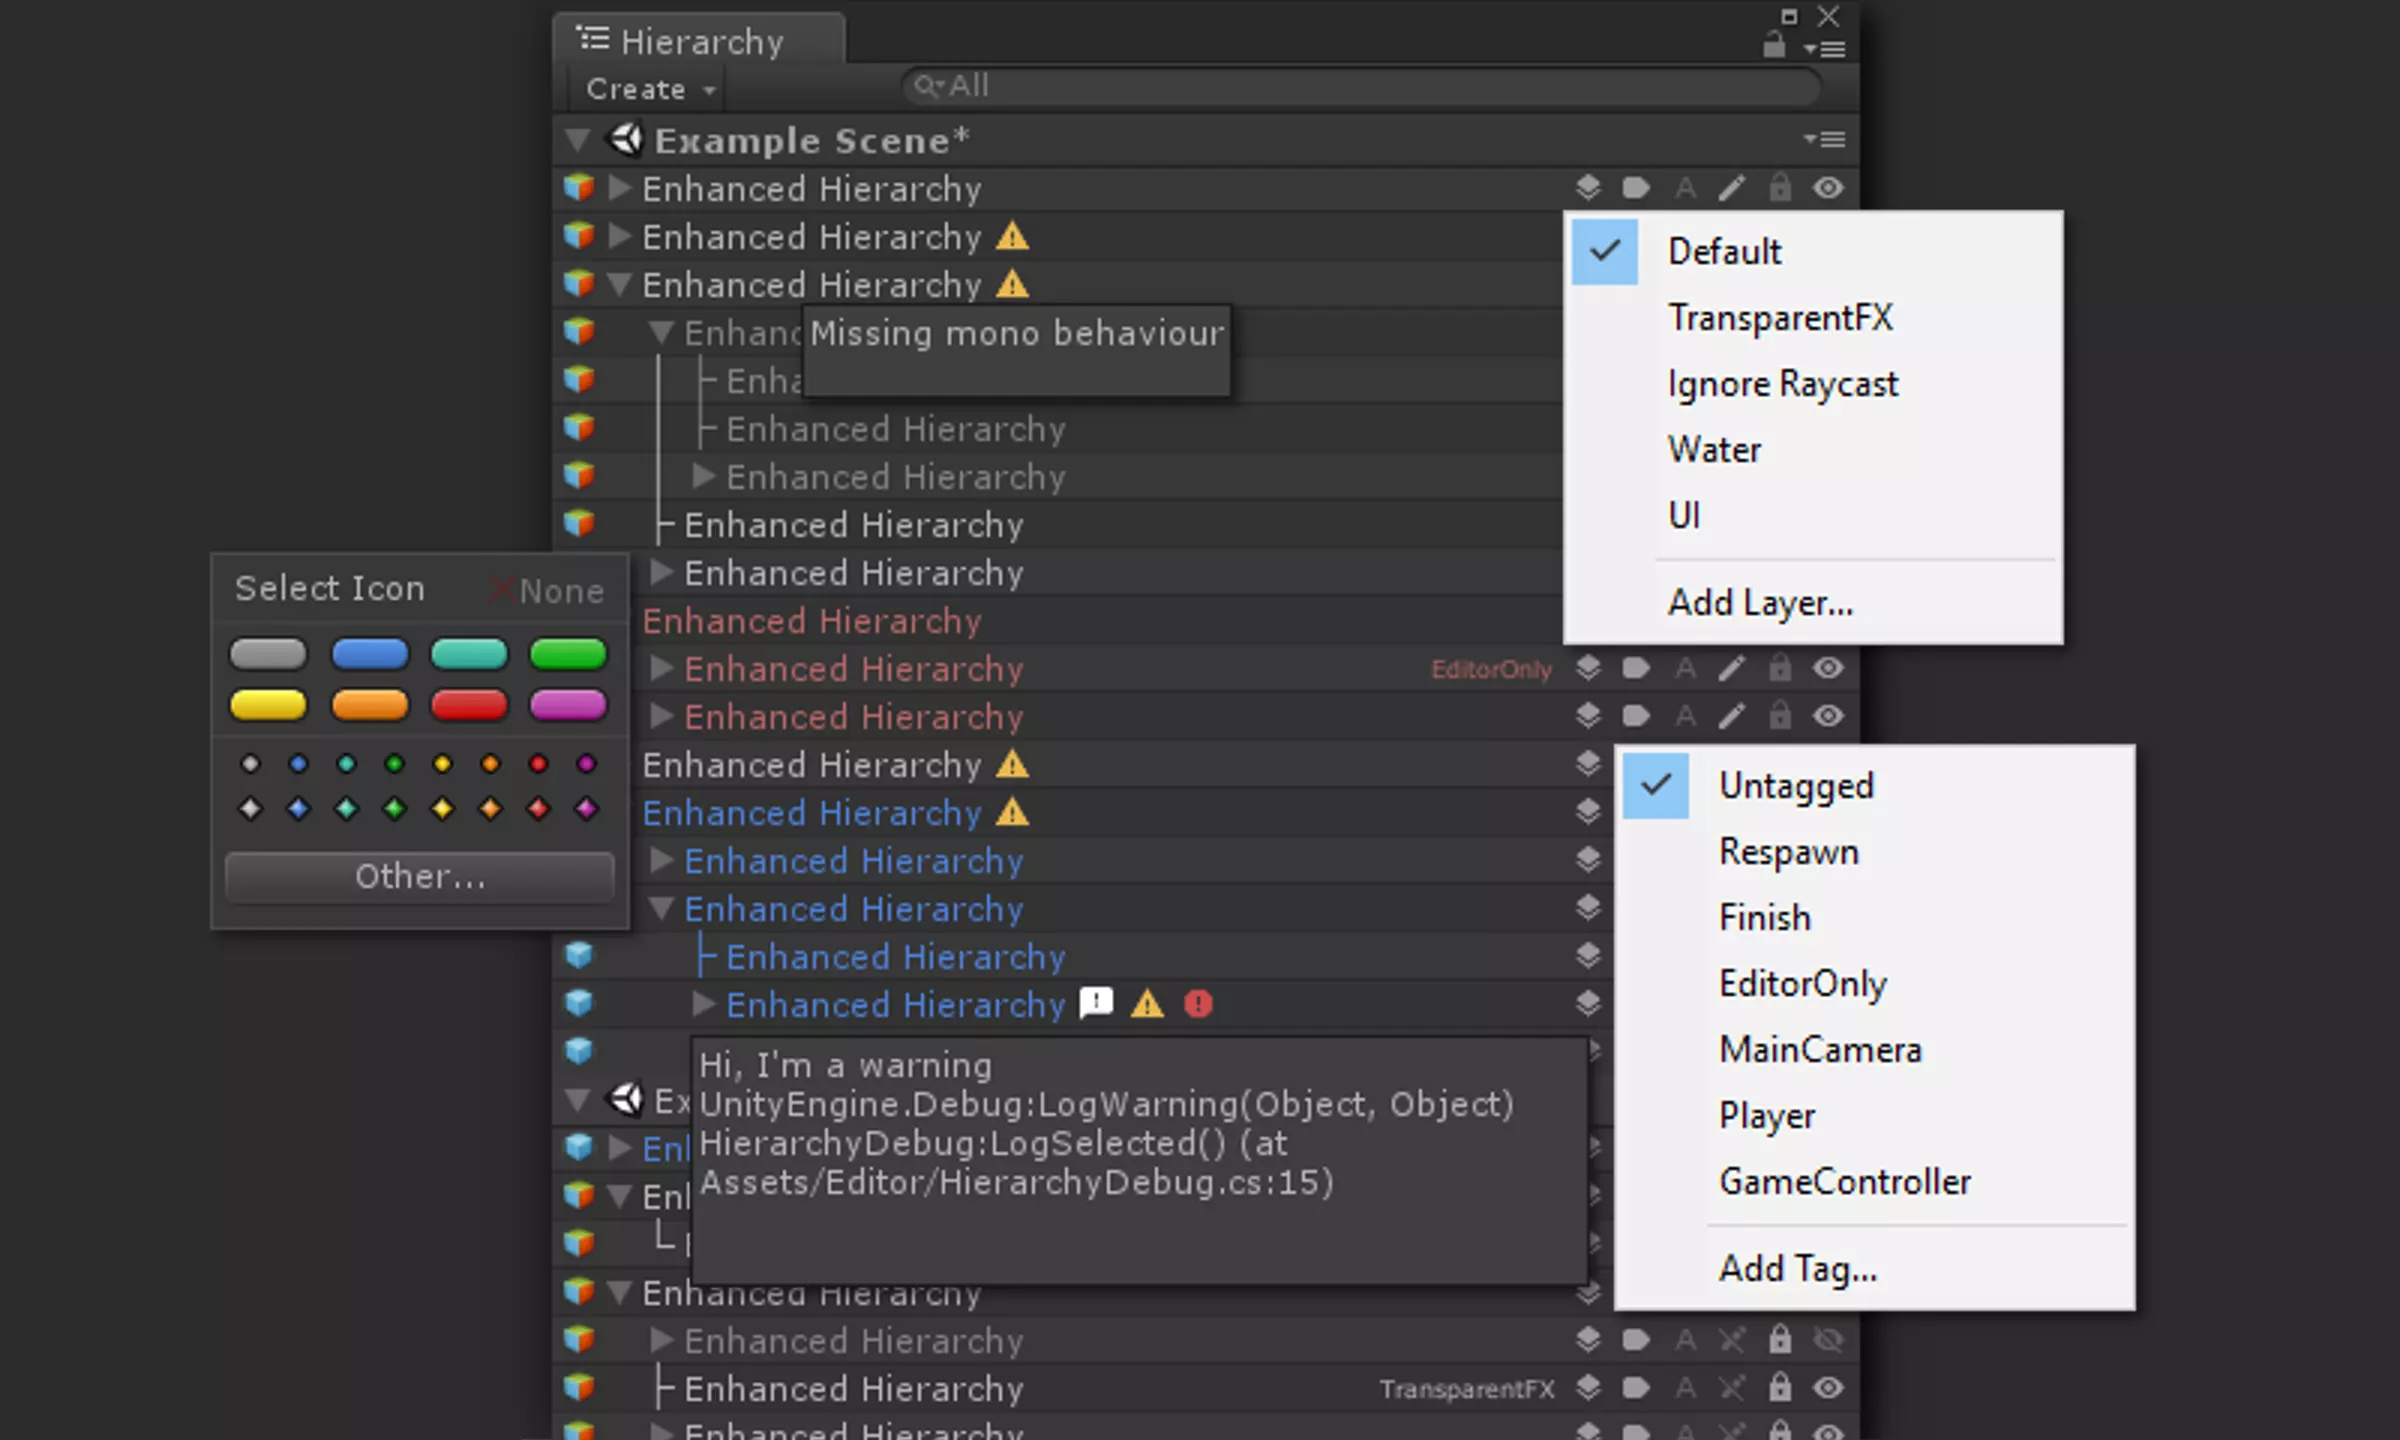Click the Other... button

[420, 877]
